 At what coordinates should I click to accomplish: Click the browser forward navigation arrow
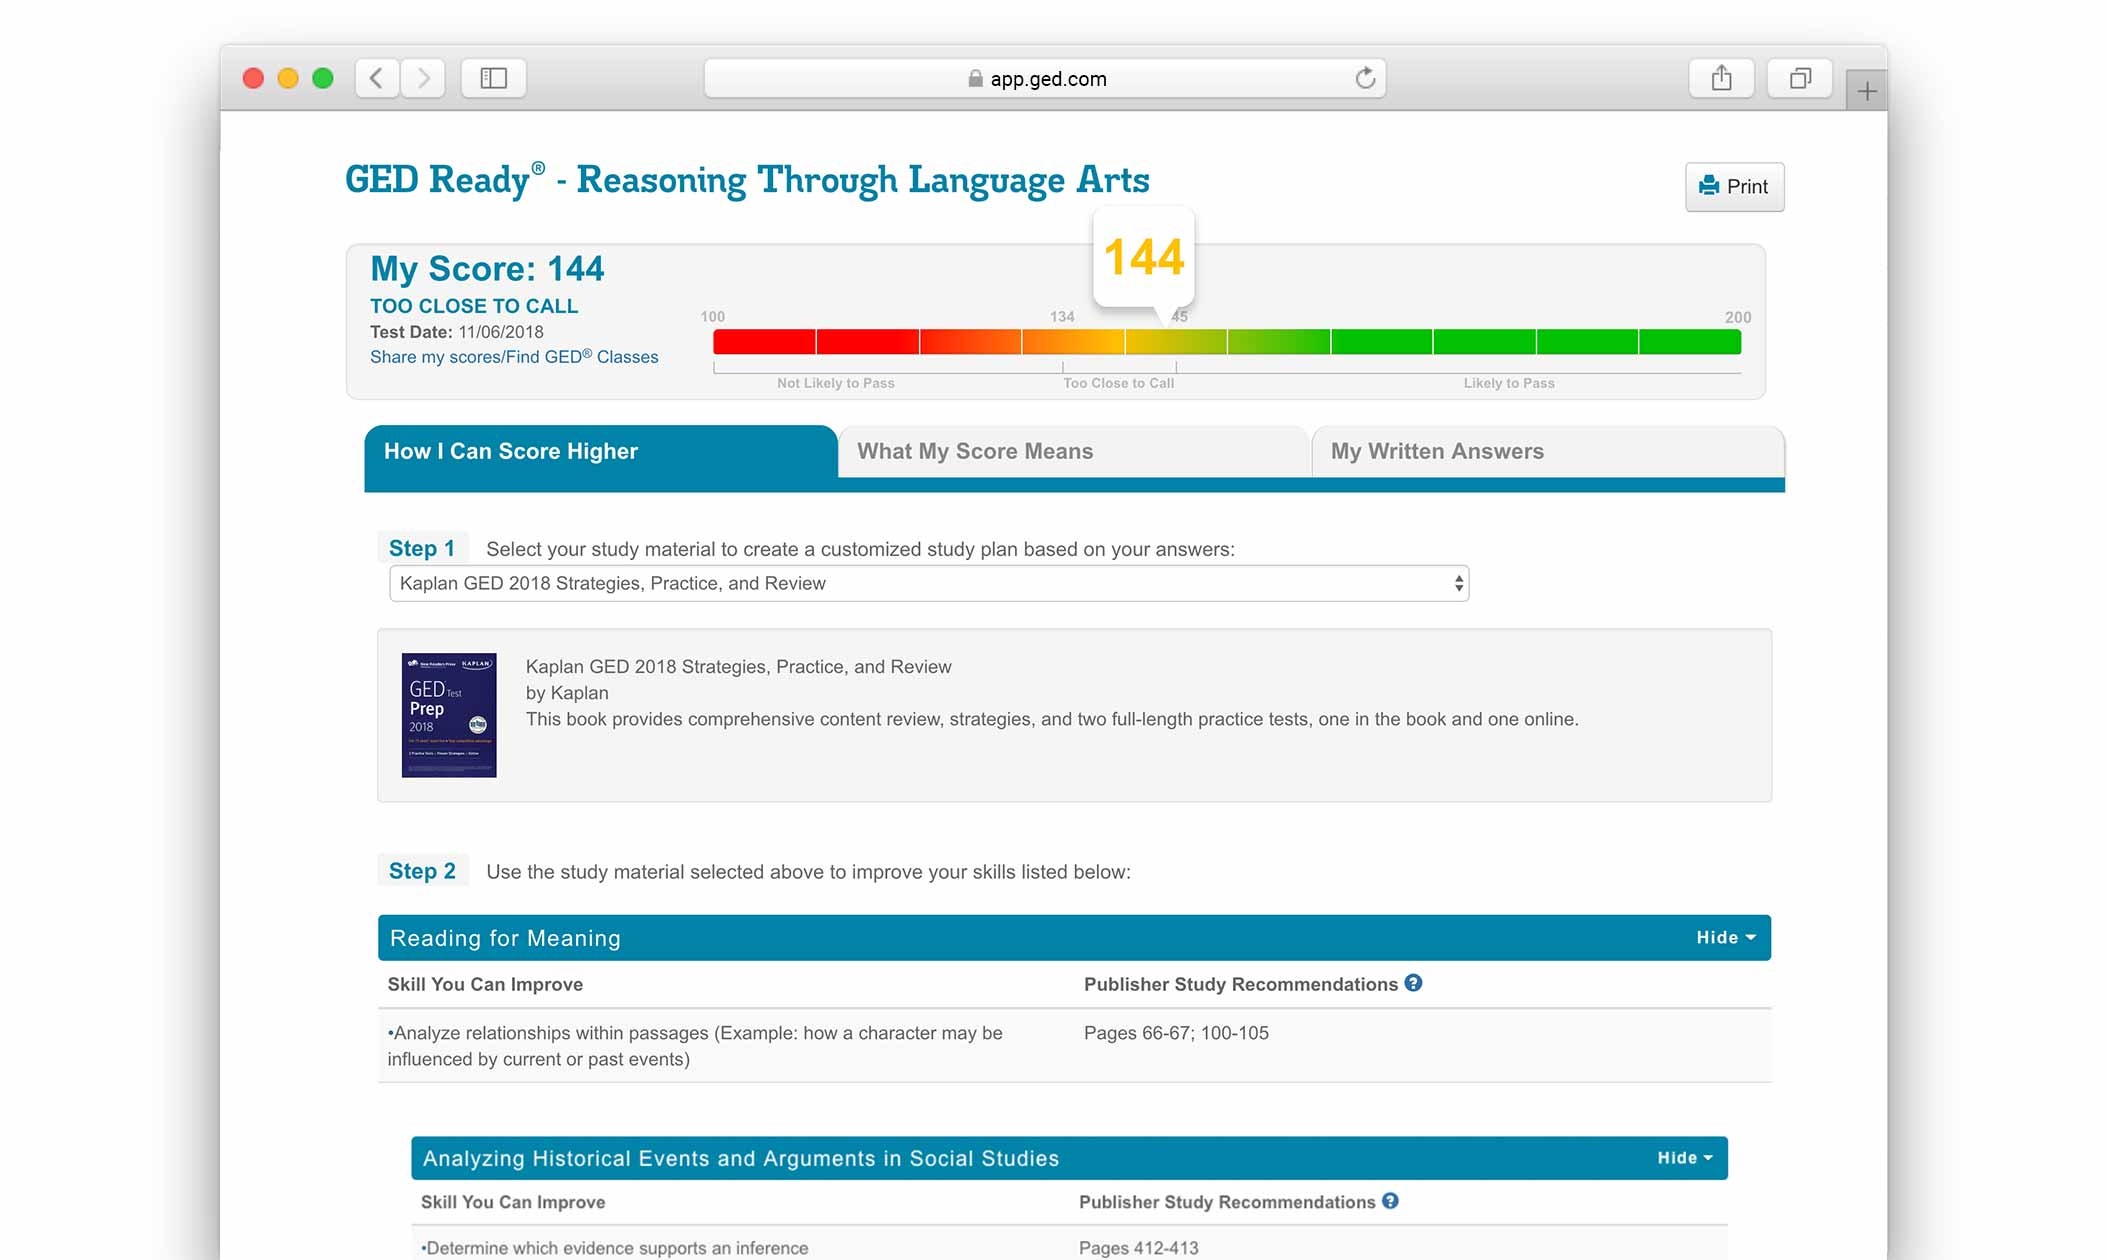point(424,78)
